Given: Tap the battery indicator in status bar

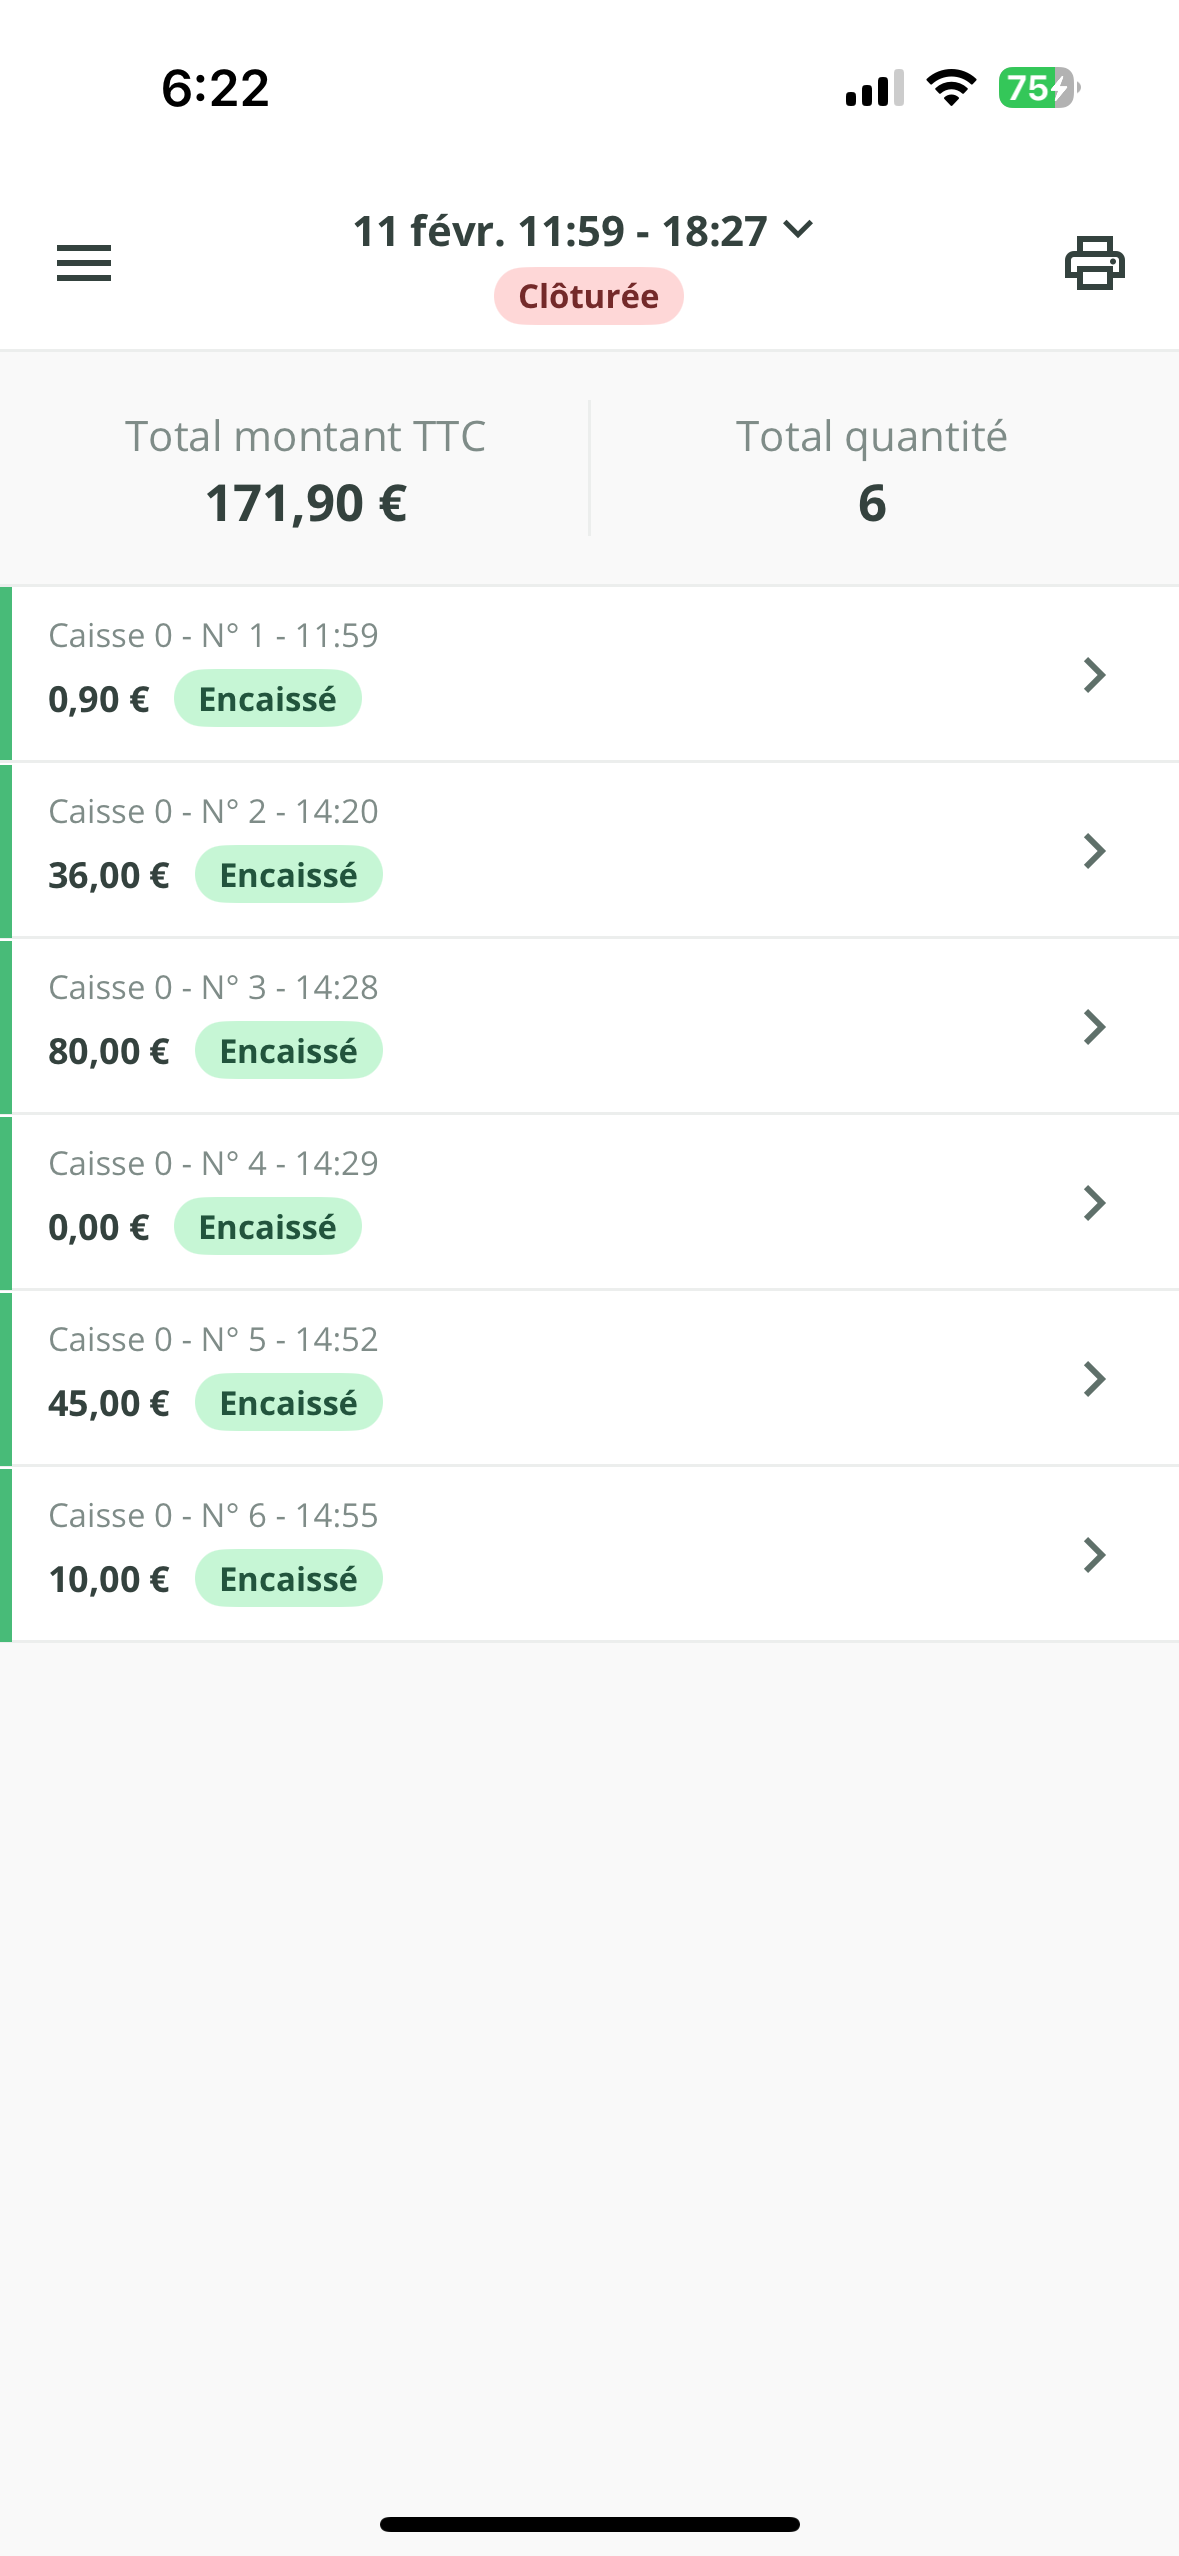Looking at the screenshot, I should (1038, 88).
